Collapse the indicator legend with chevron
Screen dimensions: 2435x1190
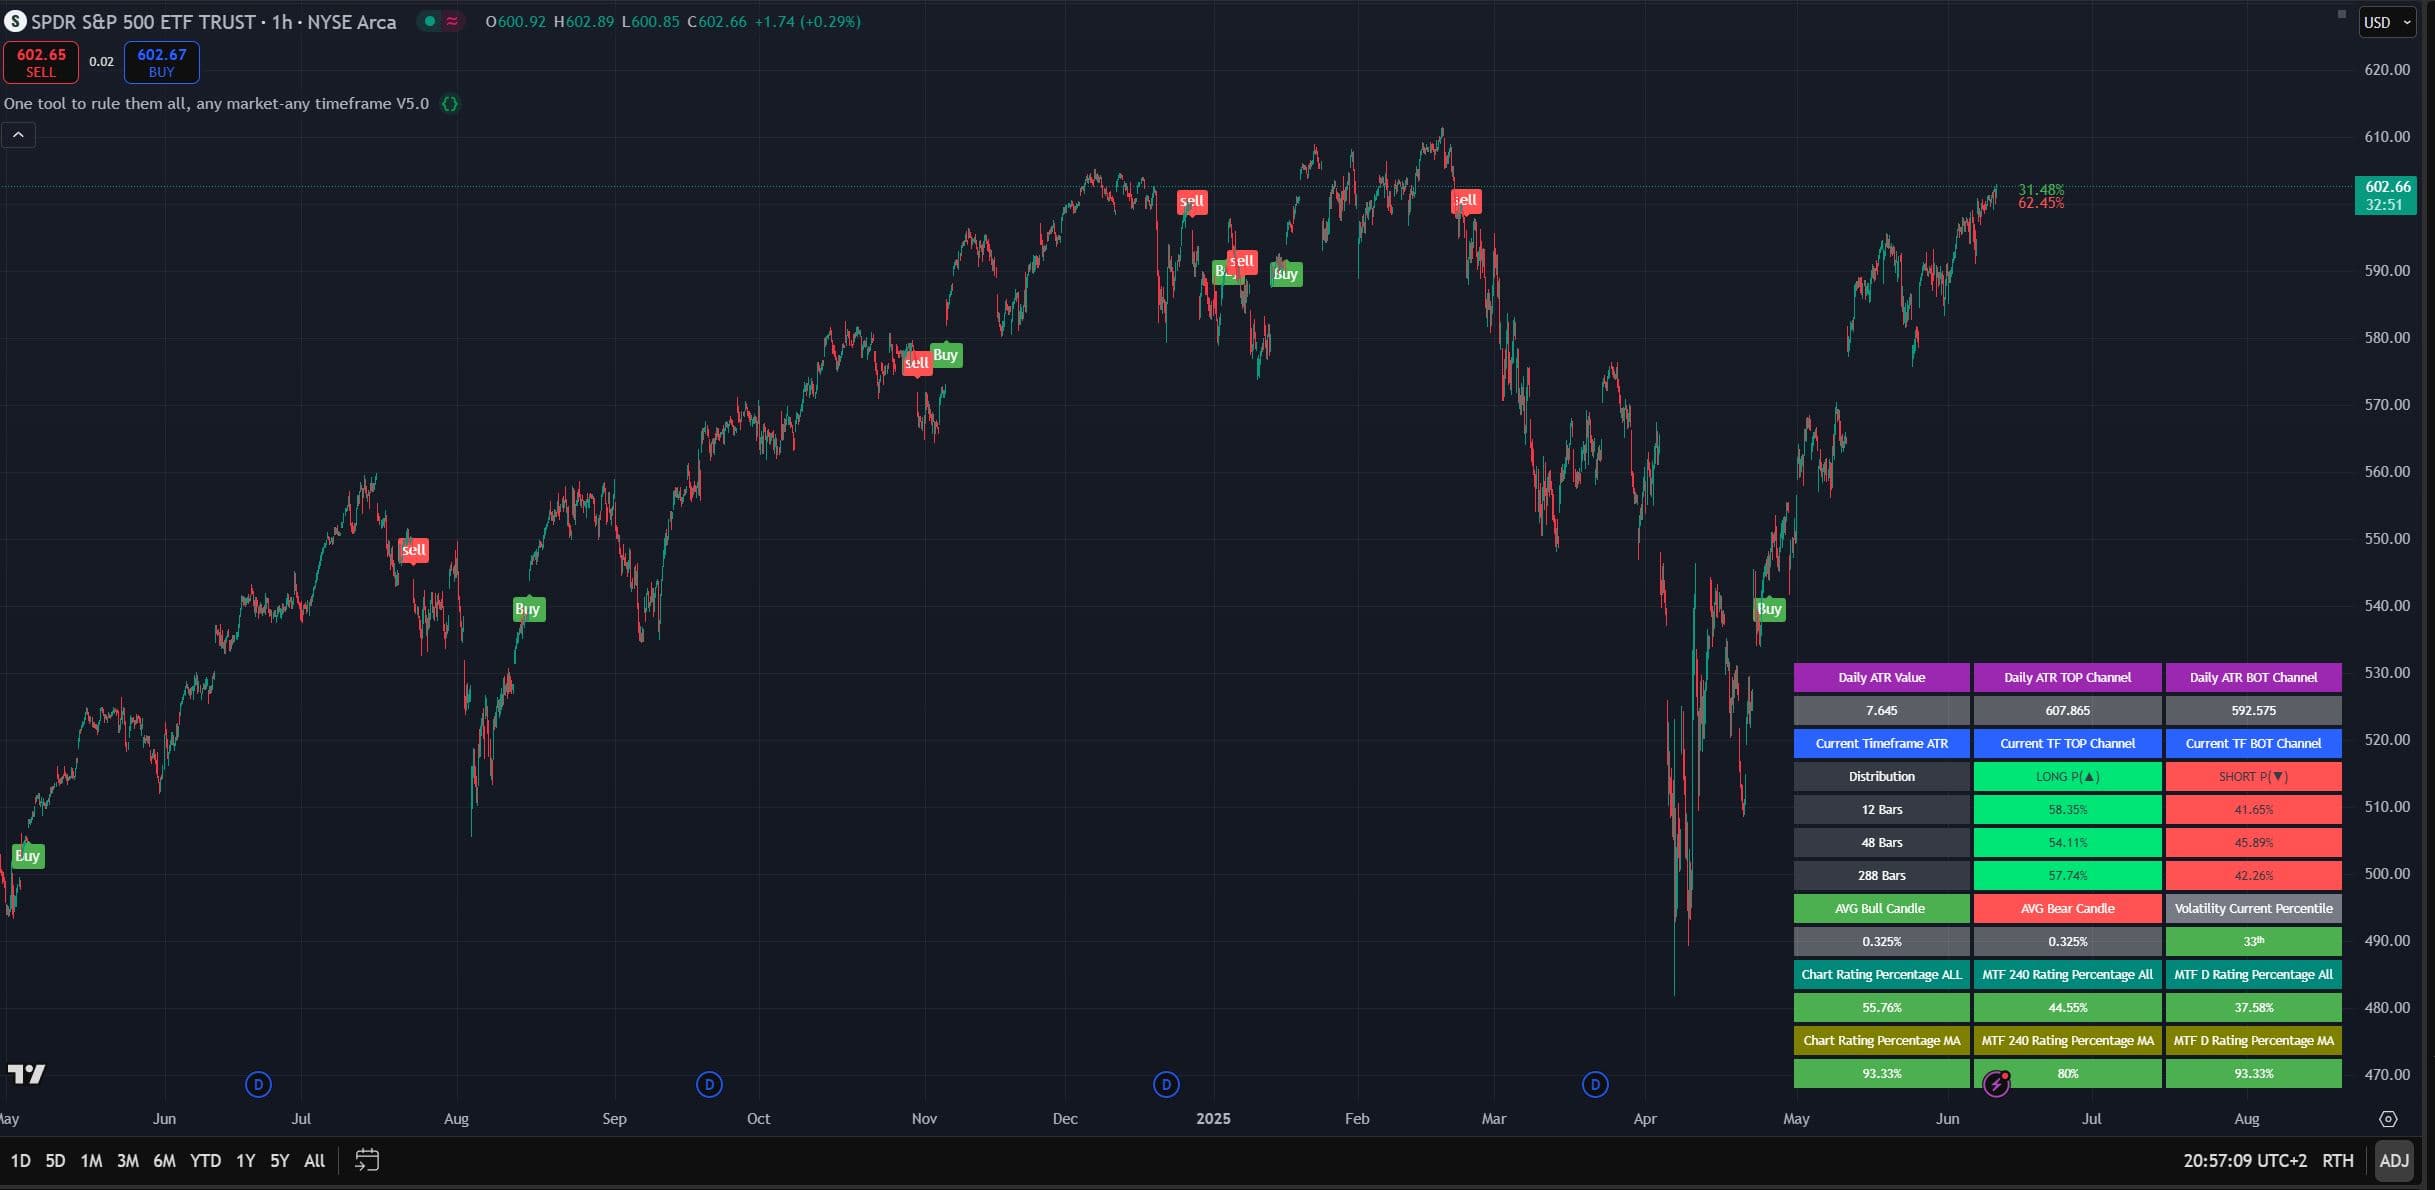[x=18, y=135]
